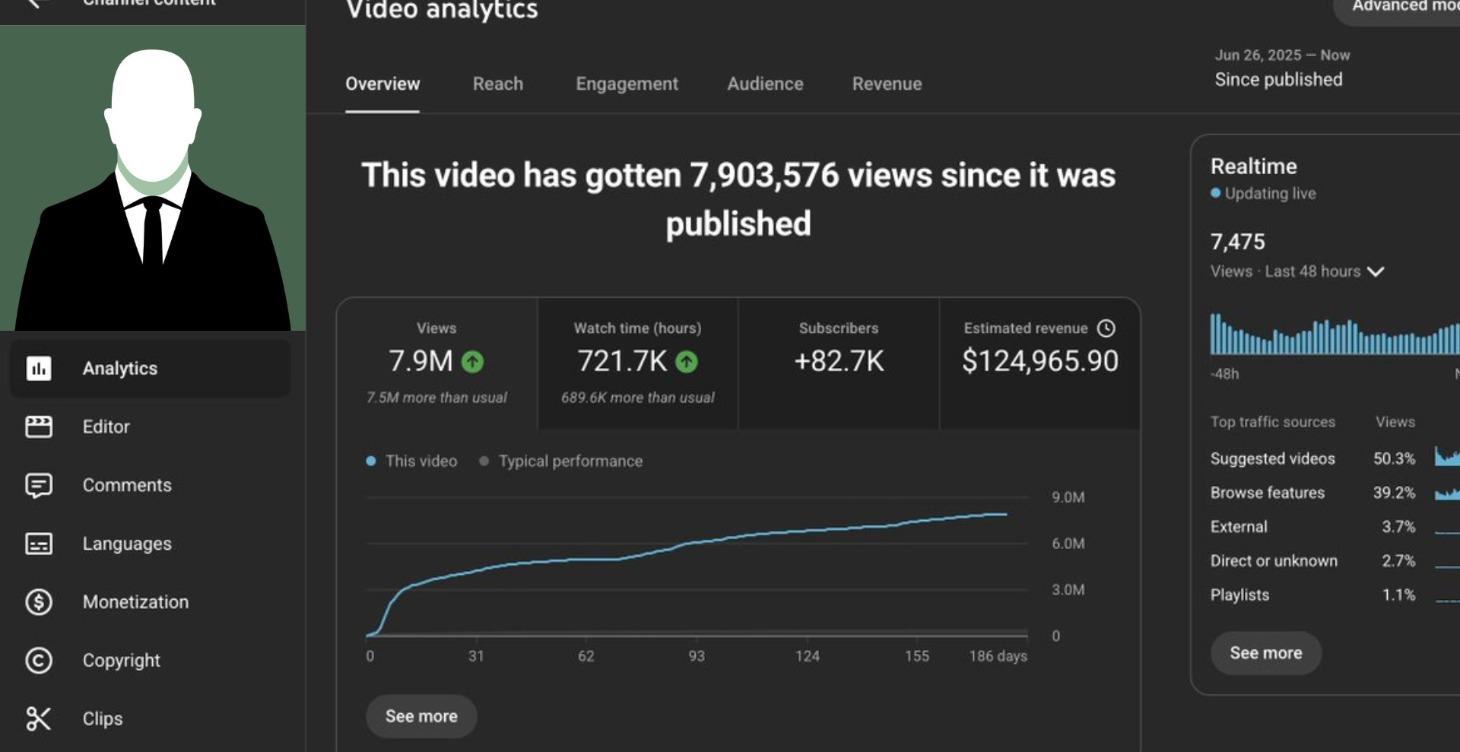
Task: Click the green up arrow beside Watch time
Action: 686,361
